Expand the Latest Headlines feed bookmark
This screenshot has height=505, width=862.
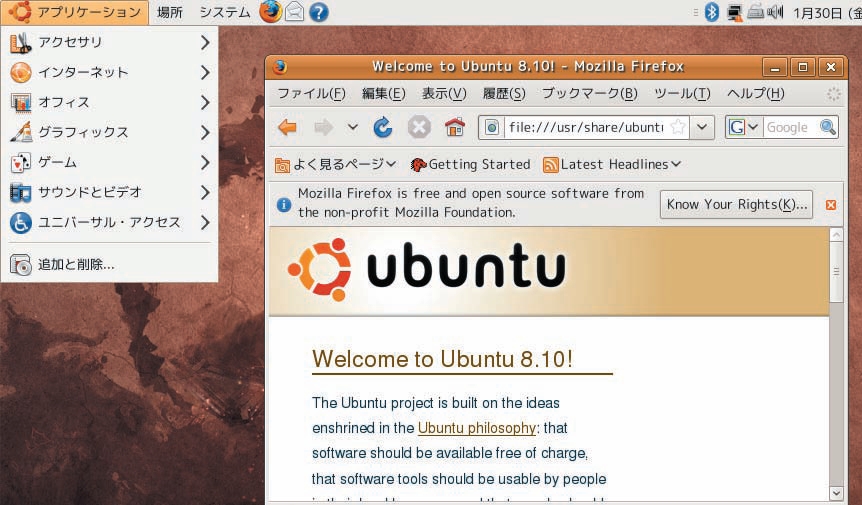click(x=612, y=164)
